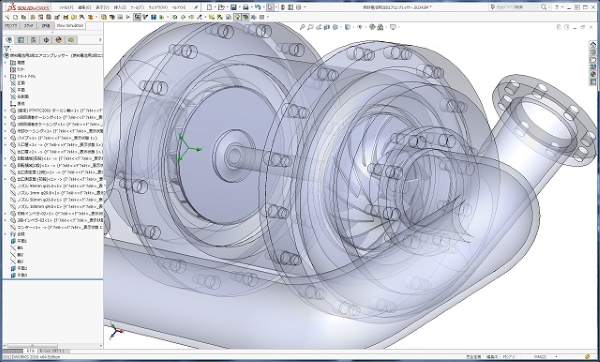Click the help search input field

[x=518, y=7]
